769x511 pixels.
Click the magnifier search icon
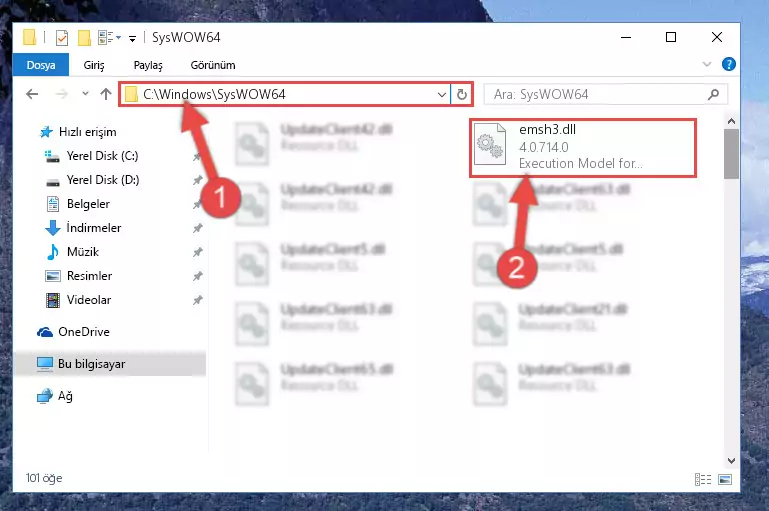pyautogui.click(x=714, y=94)
